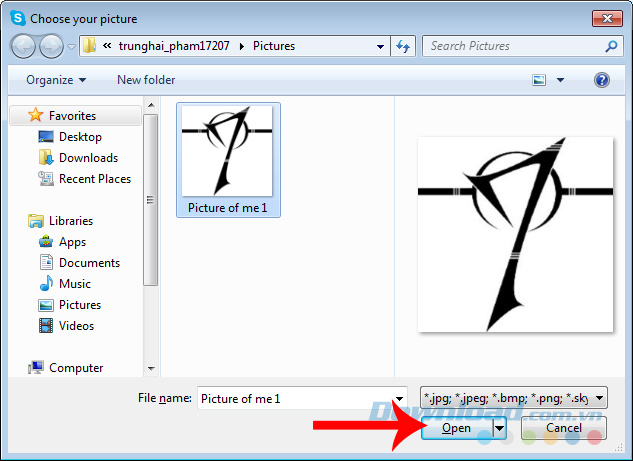Open the recent locations dropdown arrow
This screenshot has height=461, width=633.
[x=71, y=47]
